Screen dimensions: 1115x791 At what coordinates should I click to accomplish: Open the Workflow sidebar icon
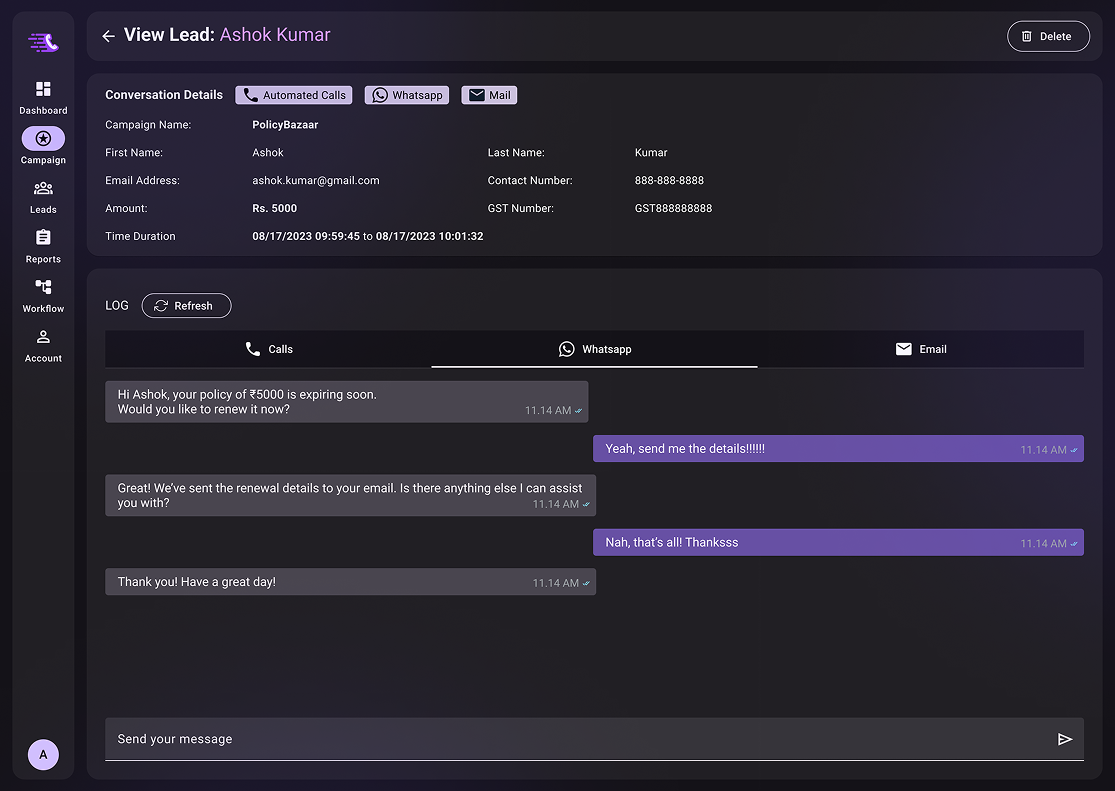(x=43, y=287)
